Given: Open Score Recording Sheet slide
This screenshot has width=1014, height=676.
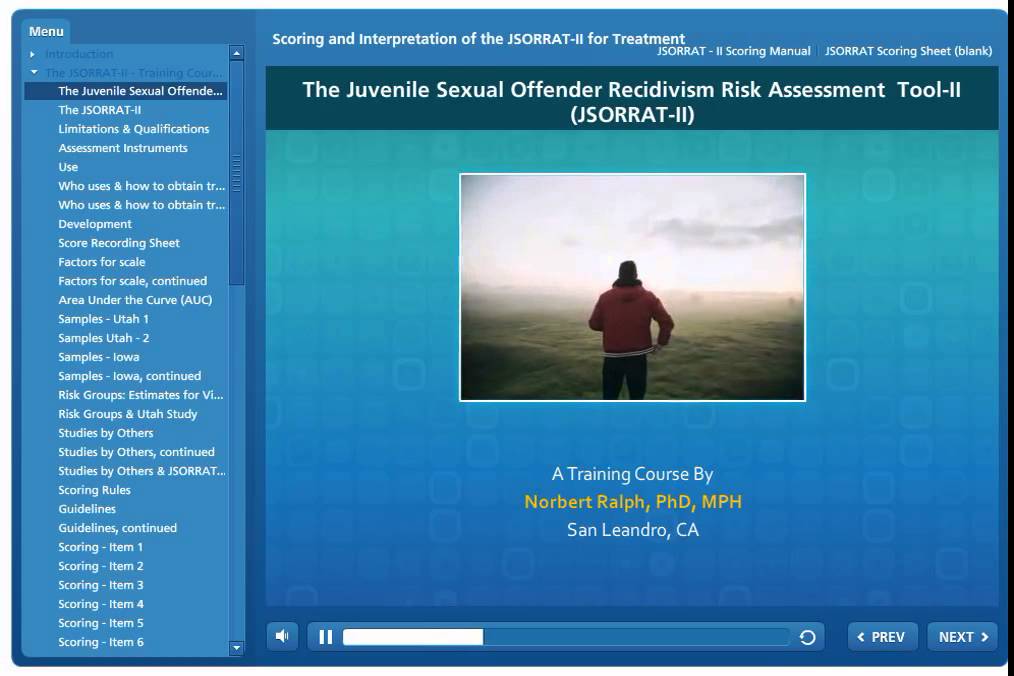Looking at the screenshot, I should pos(119,243).
